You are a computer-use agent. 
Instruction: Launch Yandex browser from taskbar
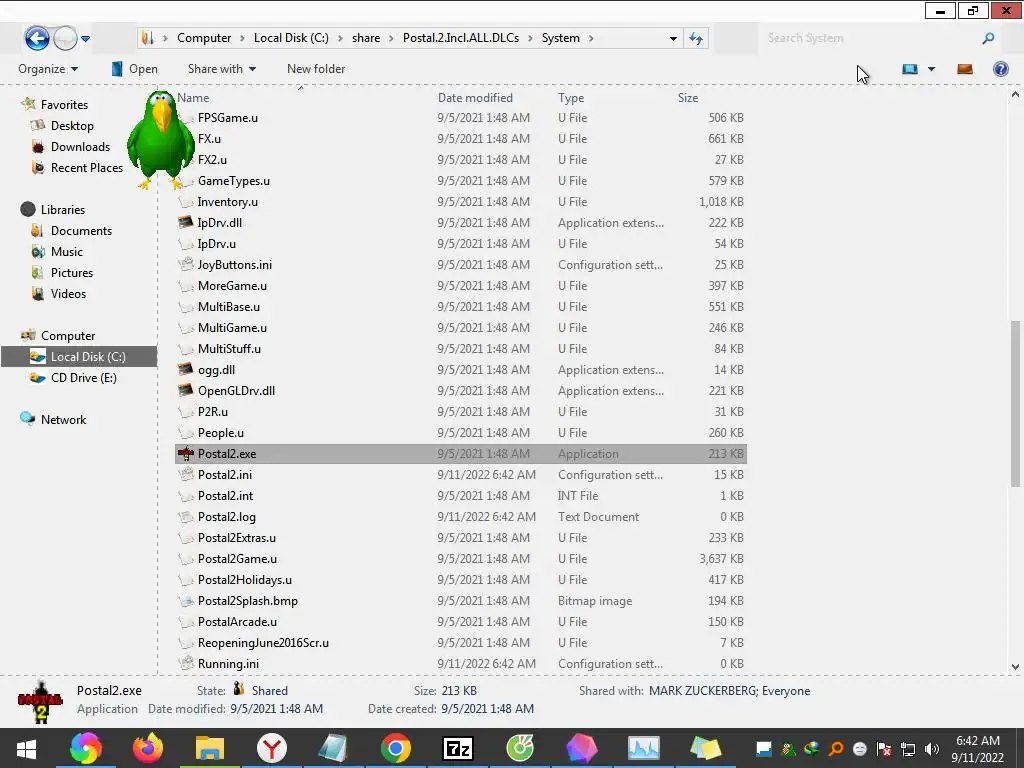[x=272, y=748]
